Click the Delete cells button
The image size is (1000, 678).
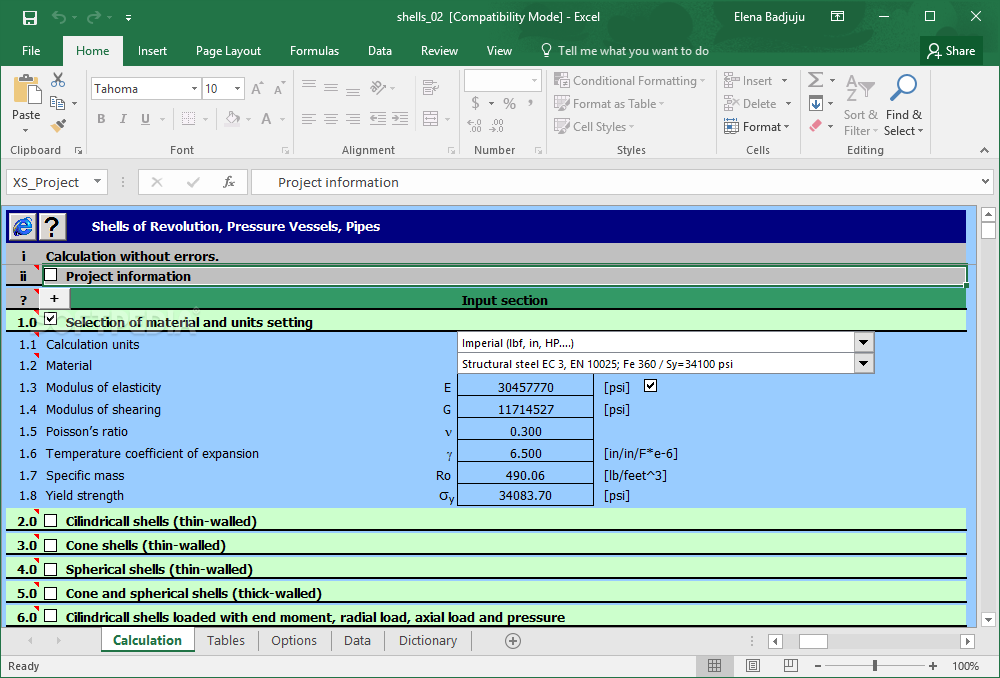(758, 103)
